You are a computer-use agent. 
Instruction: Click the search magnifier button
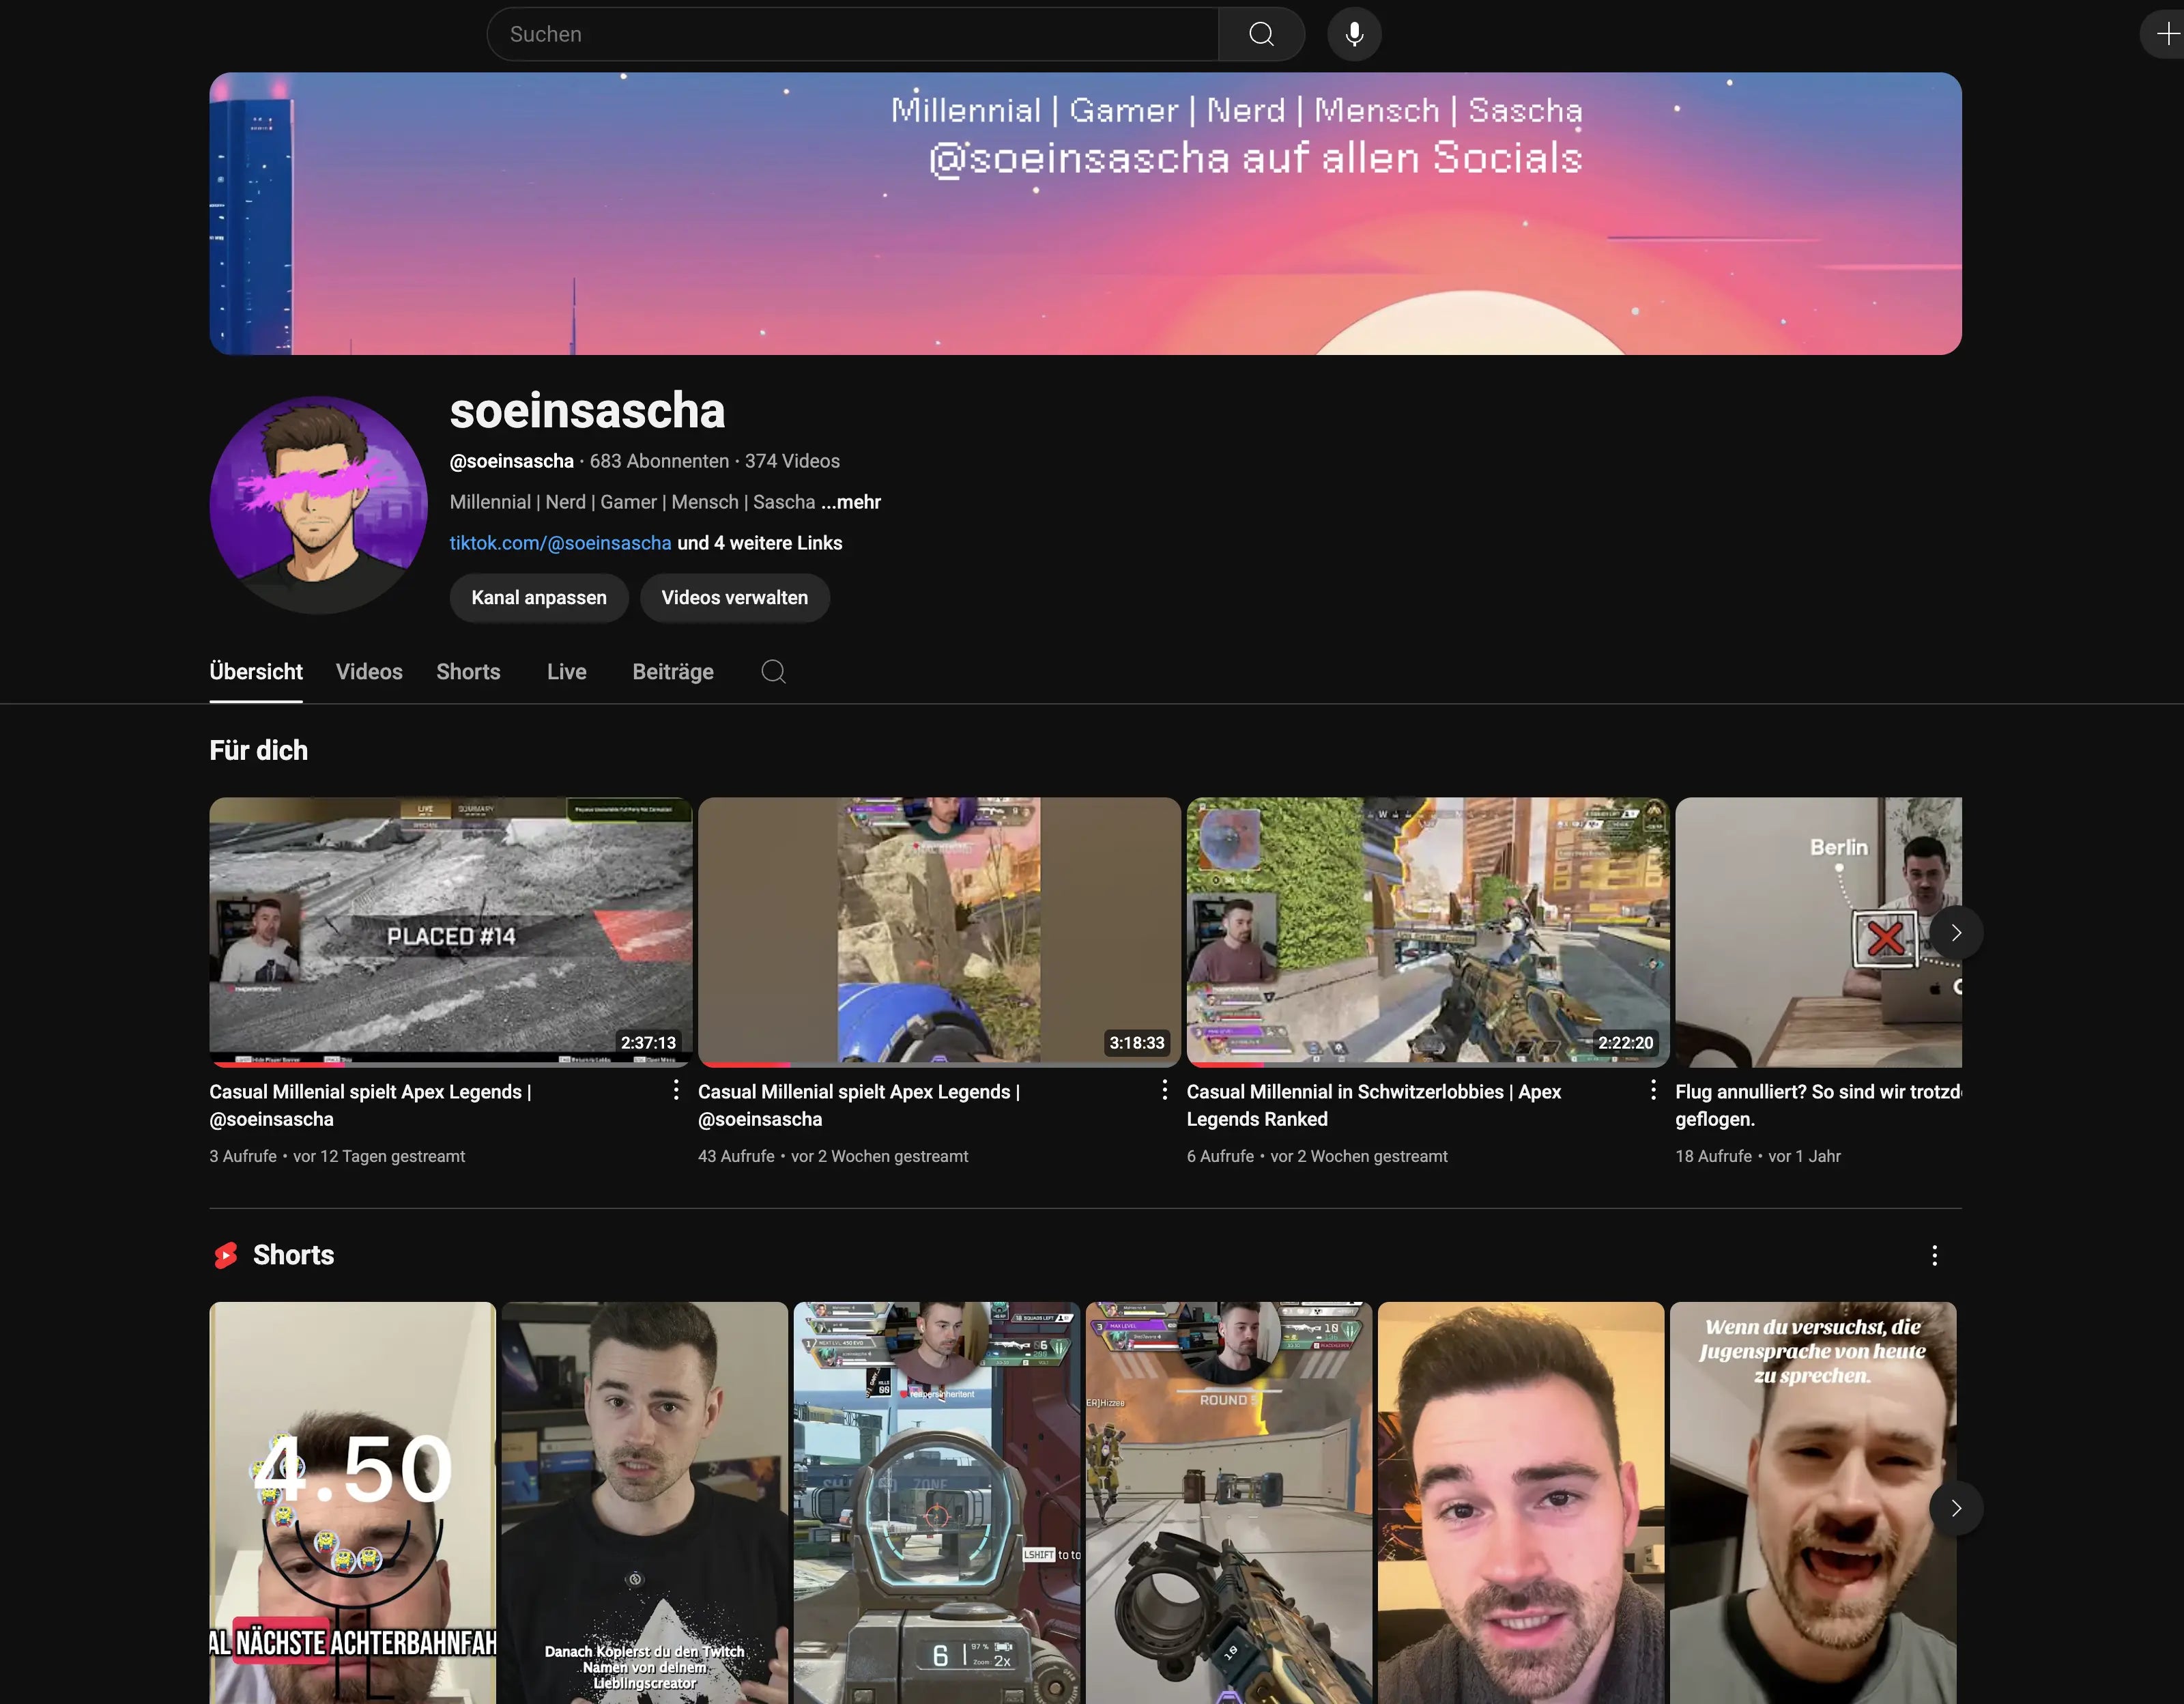1261,34
